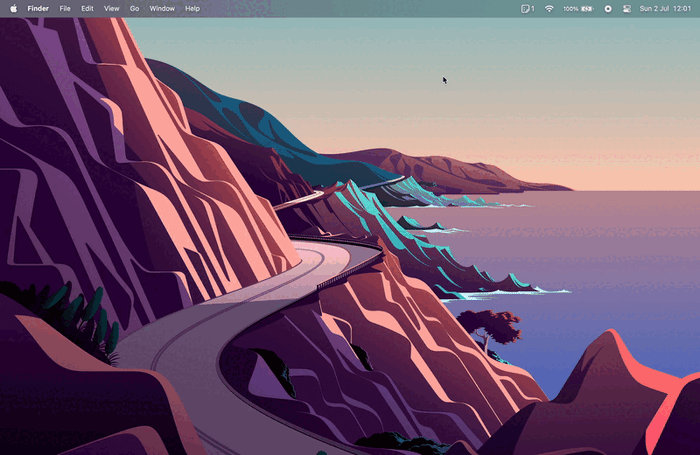Open the File menu

(65, 8)
